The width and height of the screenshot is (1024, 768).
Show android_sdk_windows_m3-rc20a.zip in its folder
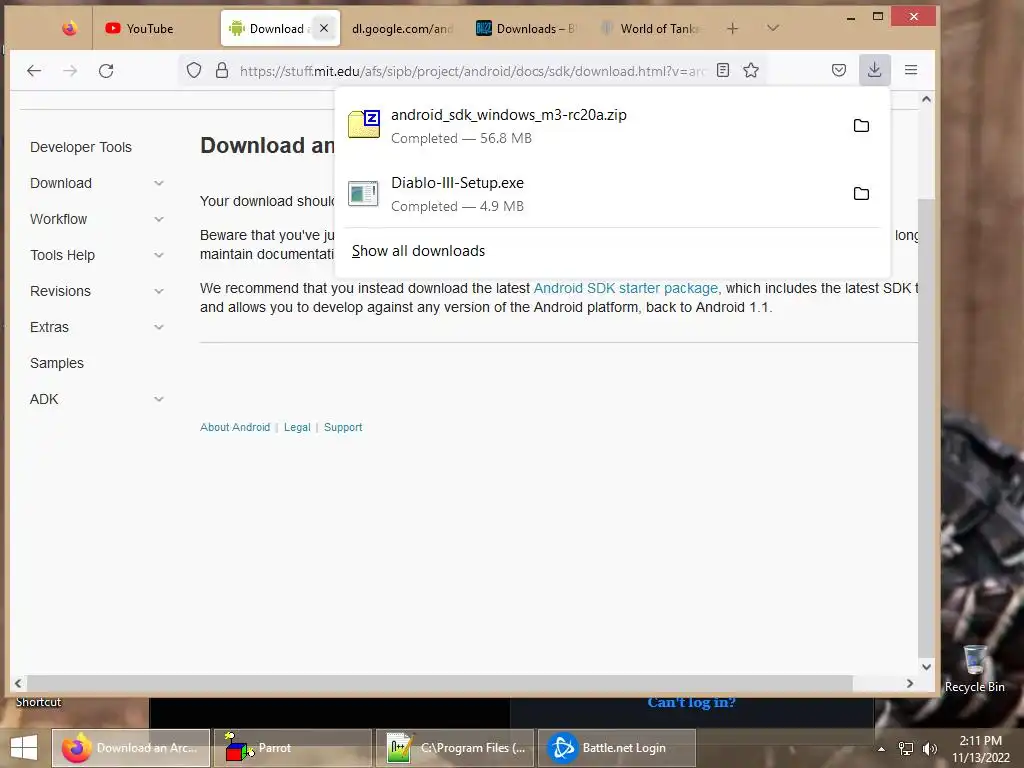(861, 125)
